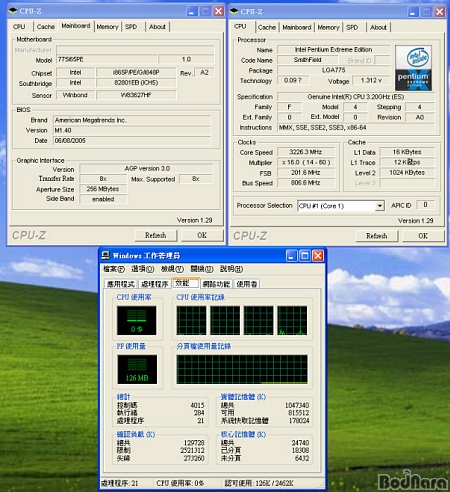Image resolution: width=450 pixels, height=492 pixels.
Task: Switch to 處理程序 tab in Task Manager
Action: click(x=155, y=284)
